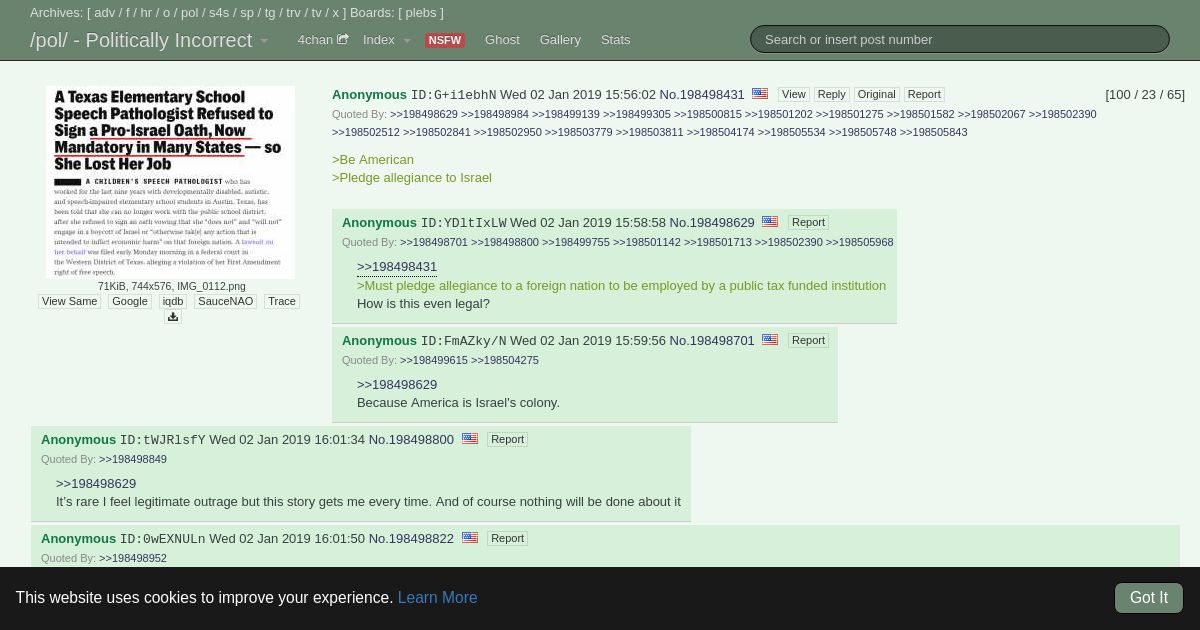Click the thread stats [100 / 23 / 65]
The width and height of the screenshot is (1200, 630).
(1145, 94)
